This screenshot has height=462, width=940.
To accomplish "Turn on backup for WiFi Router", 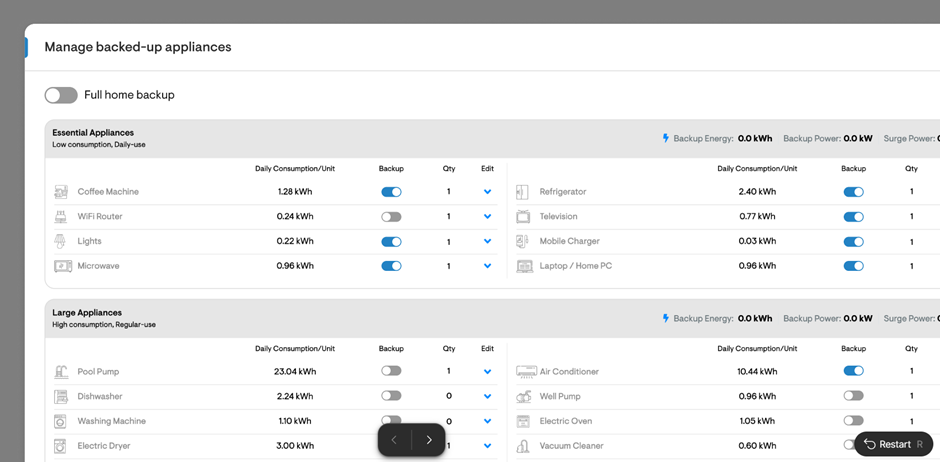I will 391,217.
